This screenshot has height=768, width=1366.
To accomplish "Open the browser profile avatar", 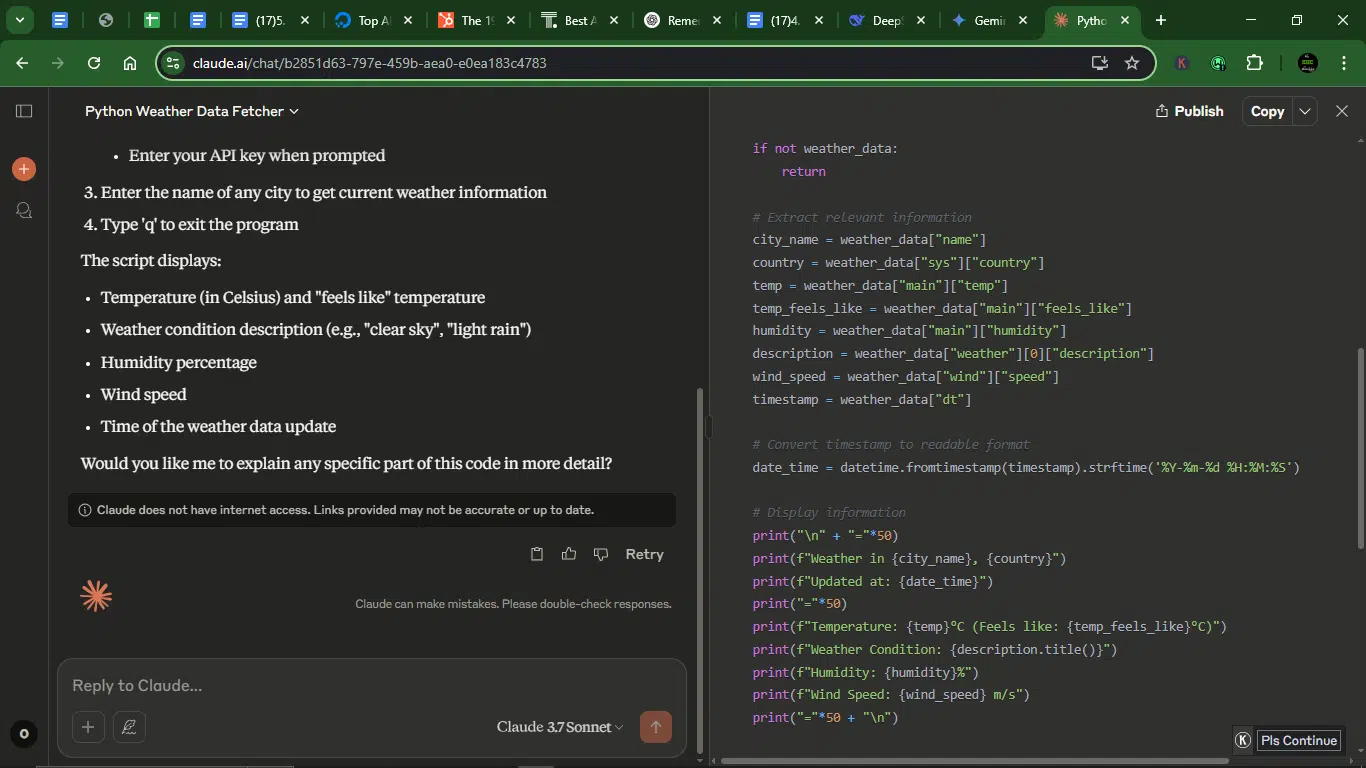I will coord(1307,63).
